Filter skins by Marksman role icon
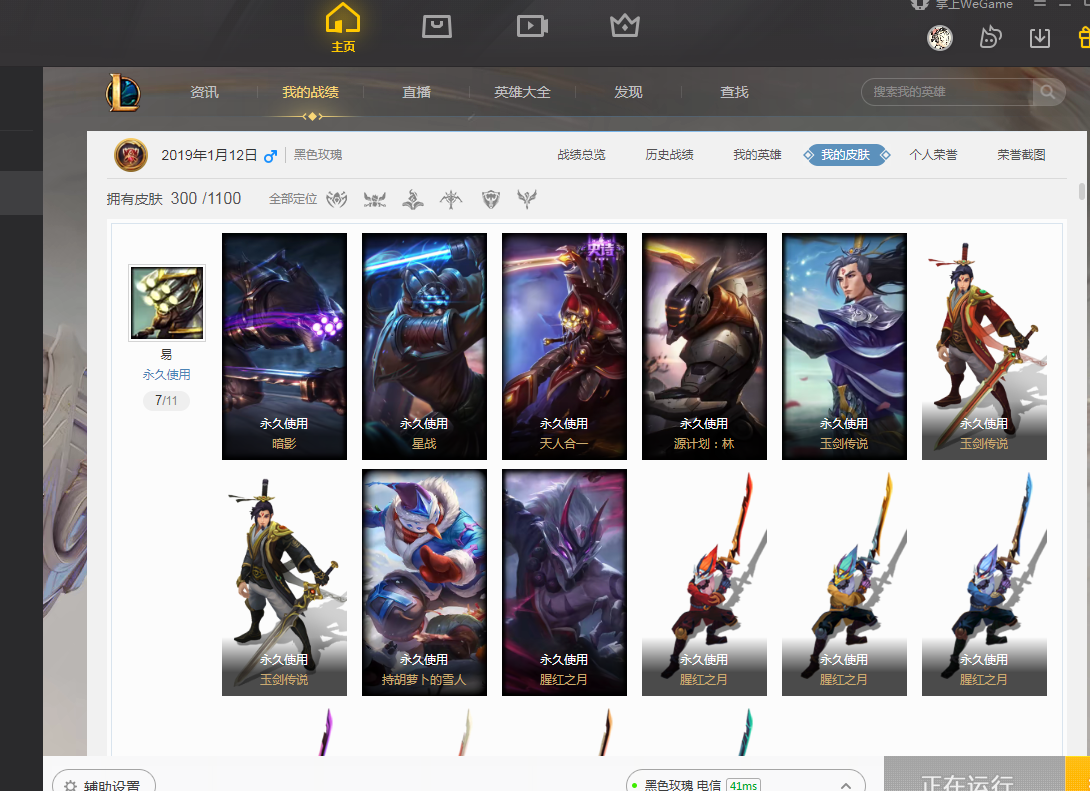 (451, 199)
